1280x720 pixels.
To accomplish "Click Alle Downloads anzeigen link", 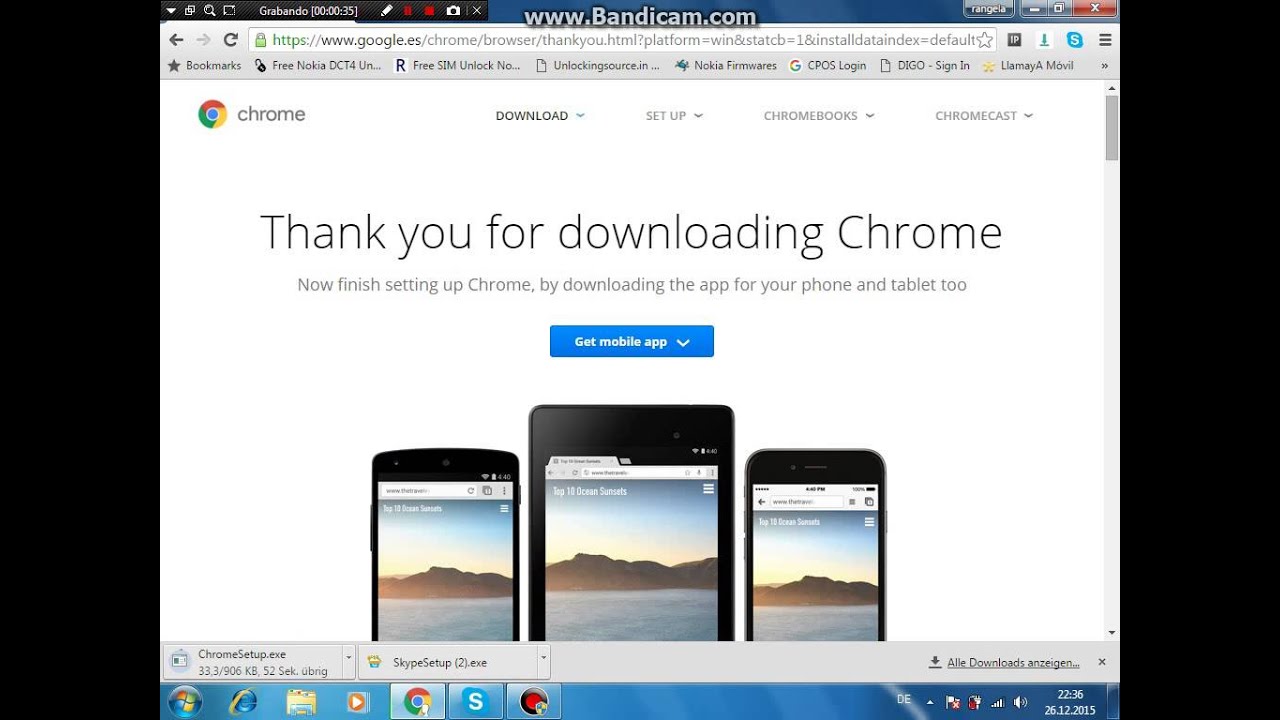I will click(1004, 662).
